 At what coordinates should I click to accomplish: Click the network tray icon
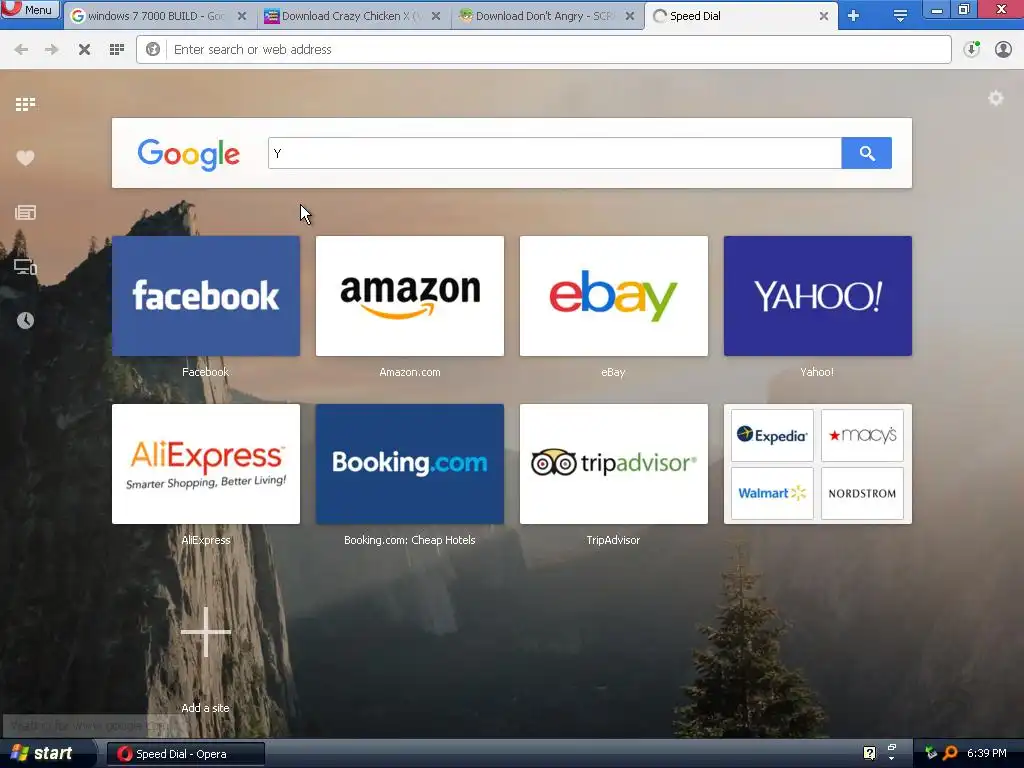point(931,754)
